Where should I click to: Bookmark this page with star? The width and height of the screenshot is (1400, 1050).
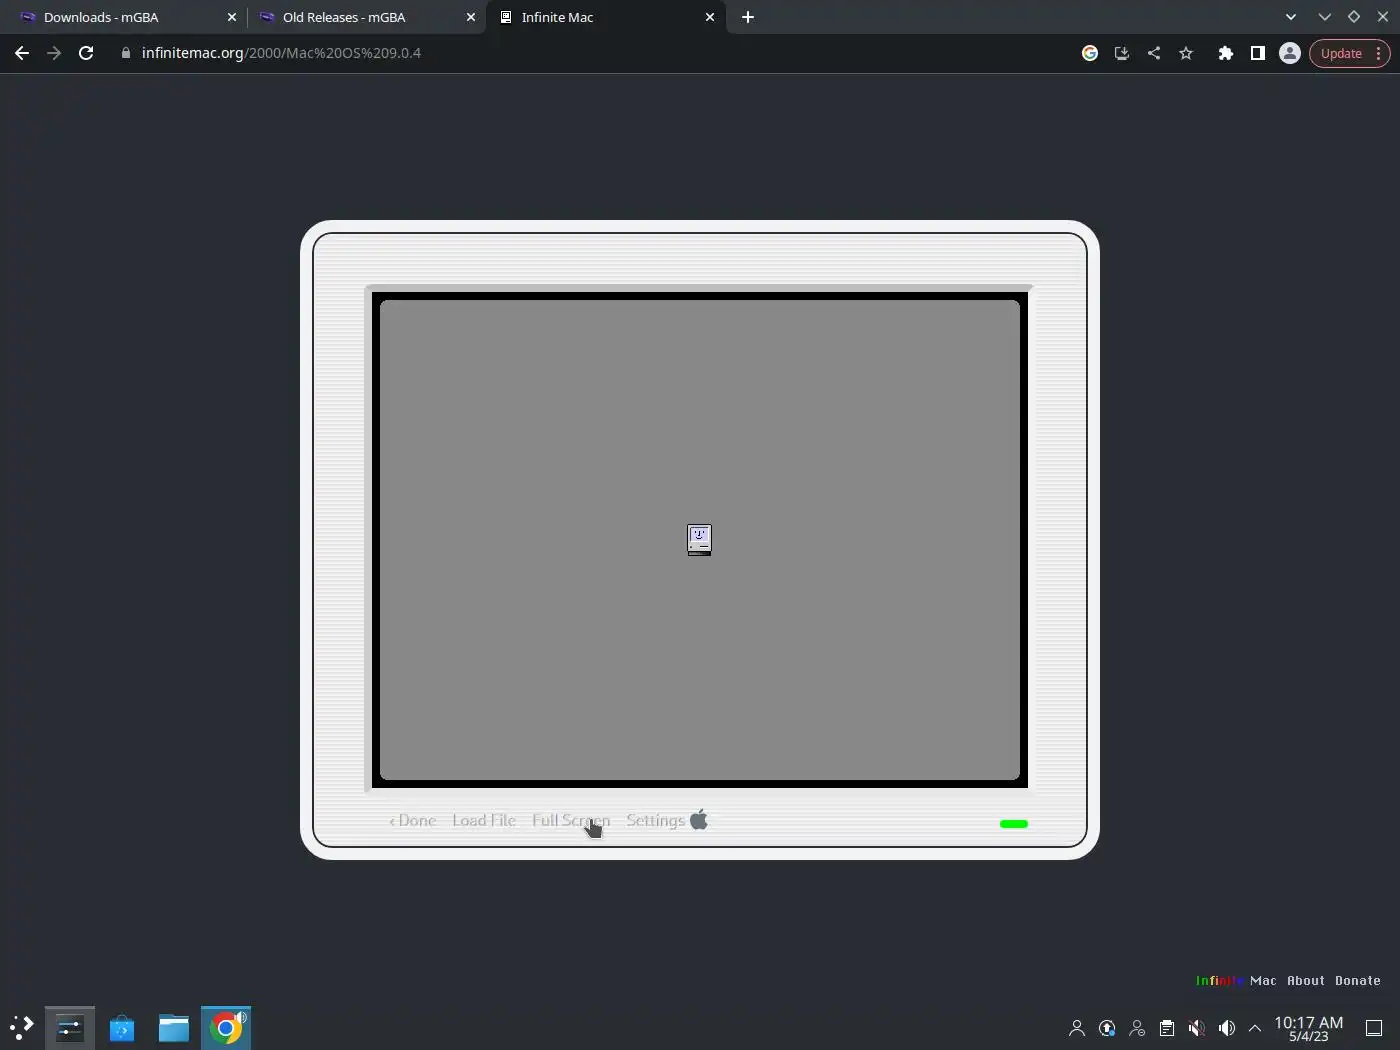[1186, 53]
